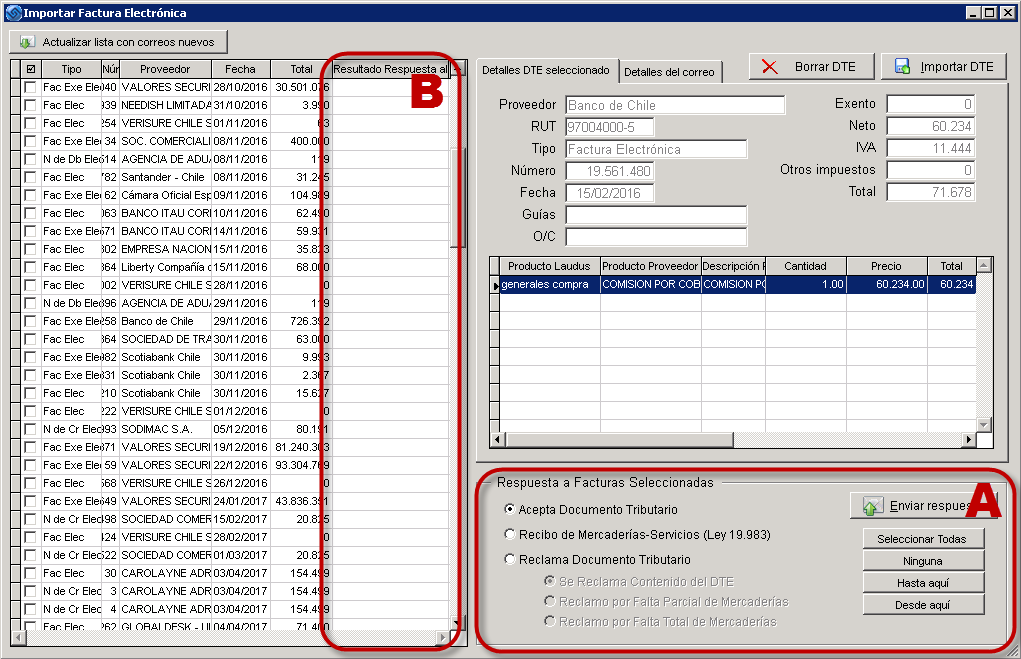Choose Reclamo por Falta Parcial de Mercaderías

click(x=550, y=601)
